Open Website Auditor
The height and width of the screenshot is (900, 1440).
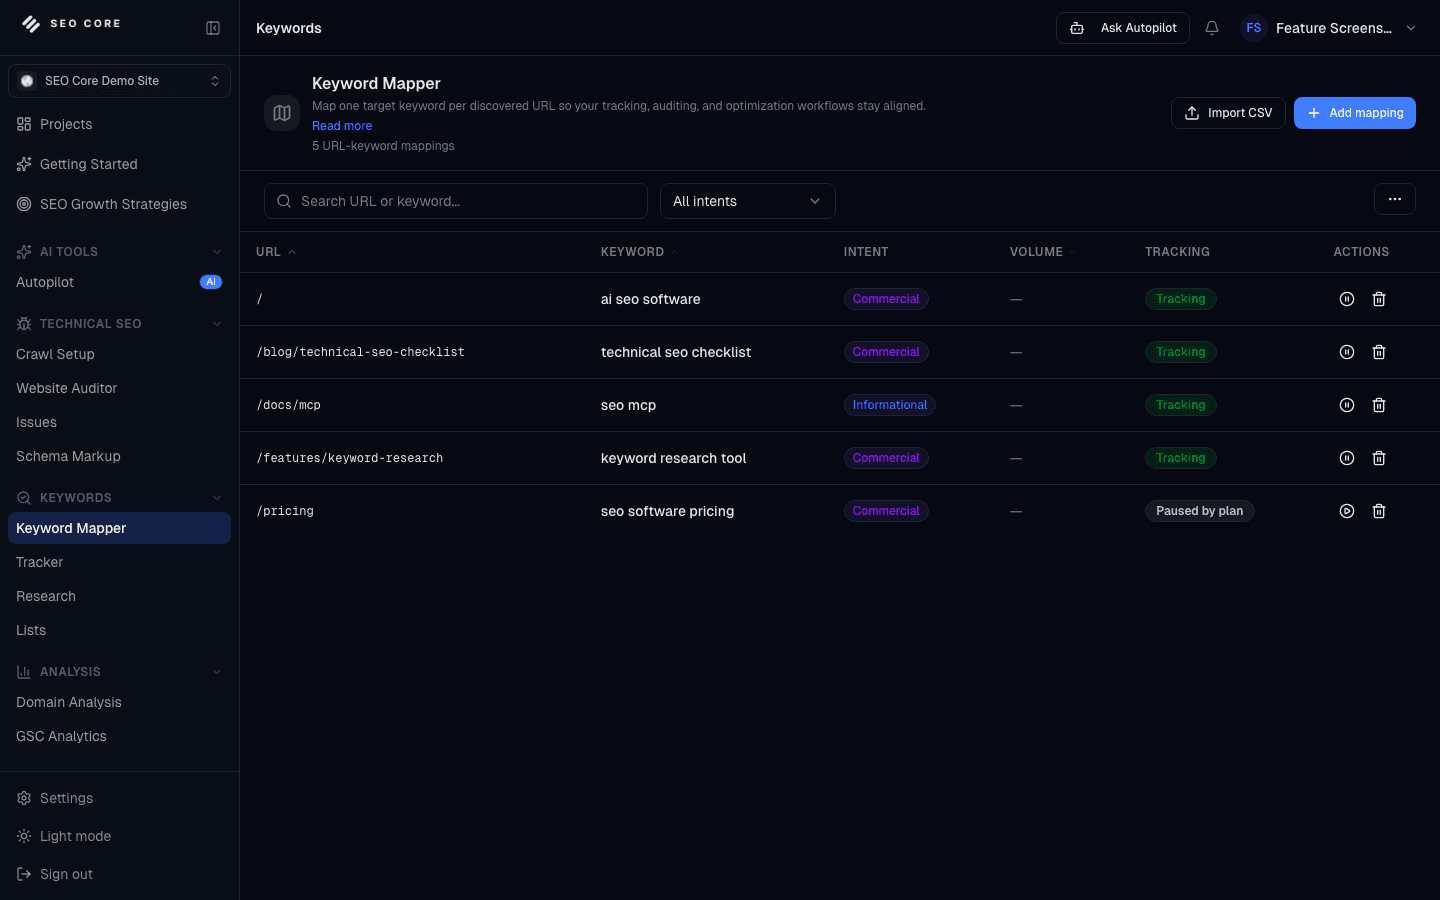[119, 388]
